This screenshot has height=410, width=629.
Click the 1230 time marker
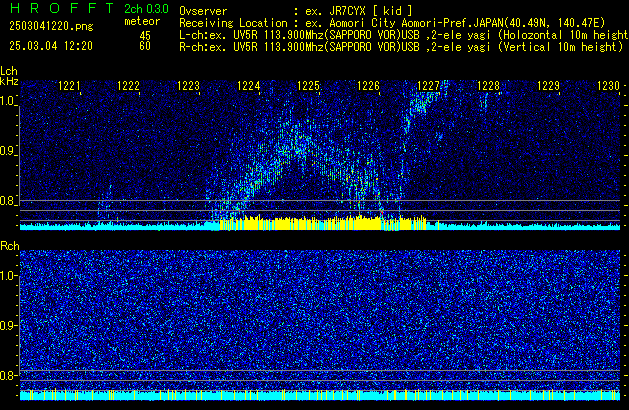tap(608, 86)
